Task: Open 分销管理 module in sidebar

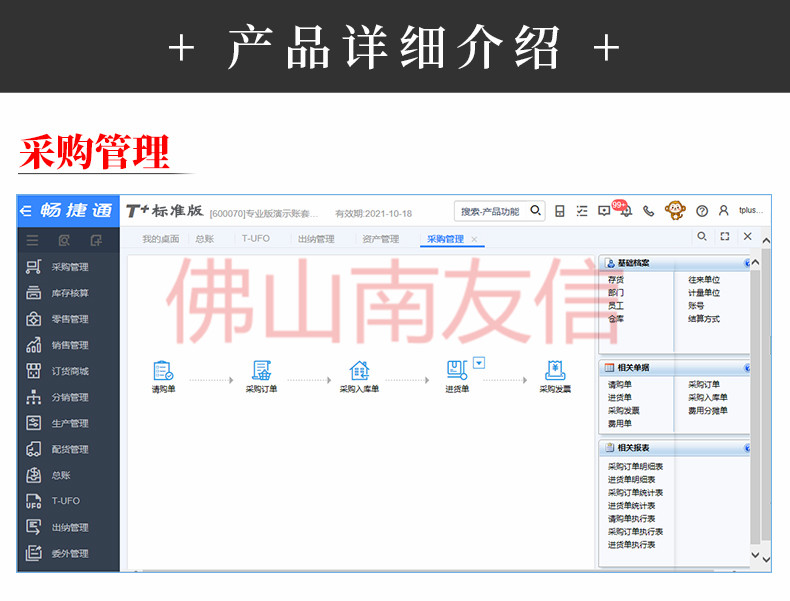Action: pos(57,397)
